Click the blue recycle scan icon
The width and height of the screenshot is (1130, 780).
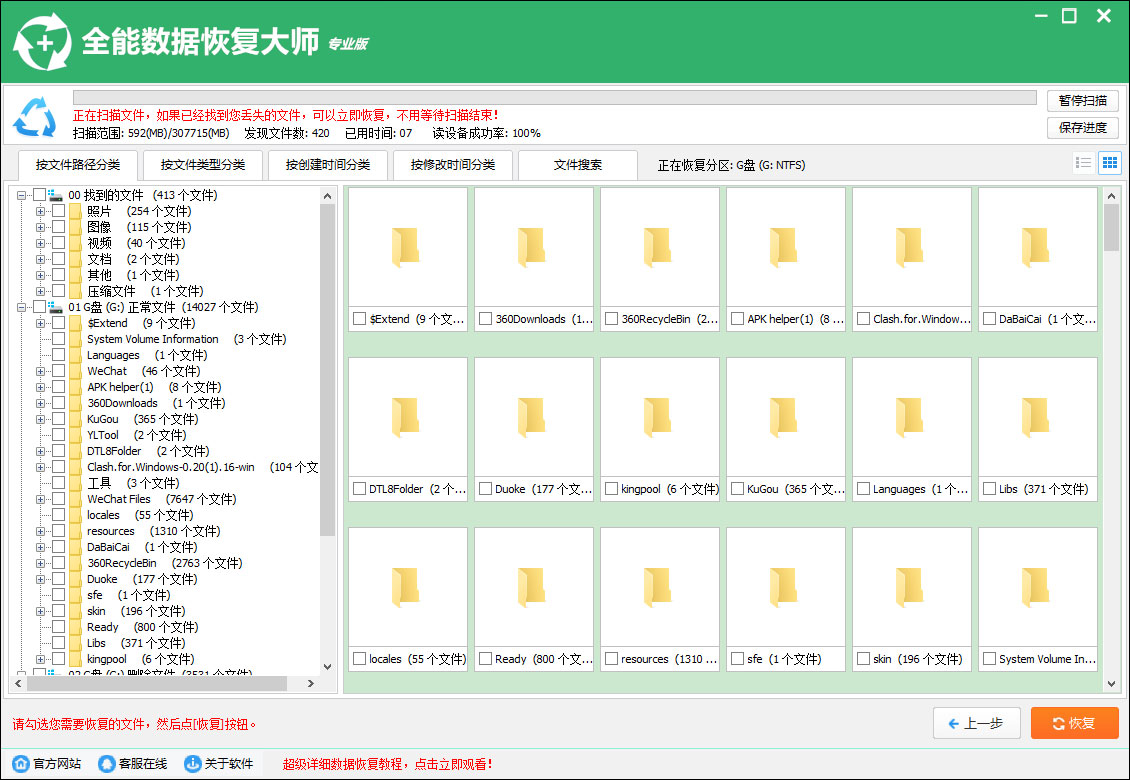point(35,116)
